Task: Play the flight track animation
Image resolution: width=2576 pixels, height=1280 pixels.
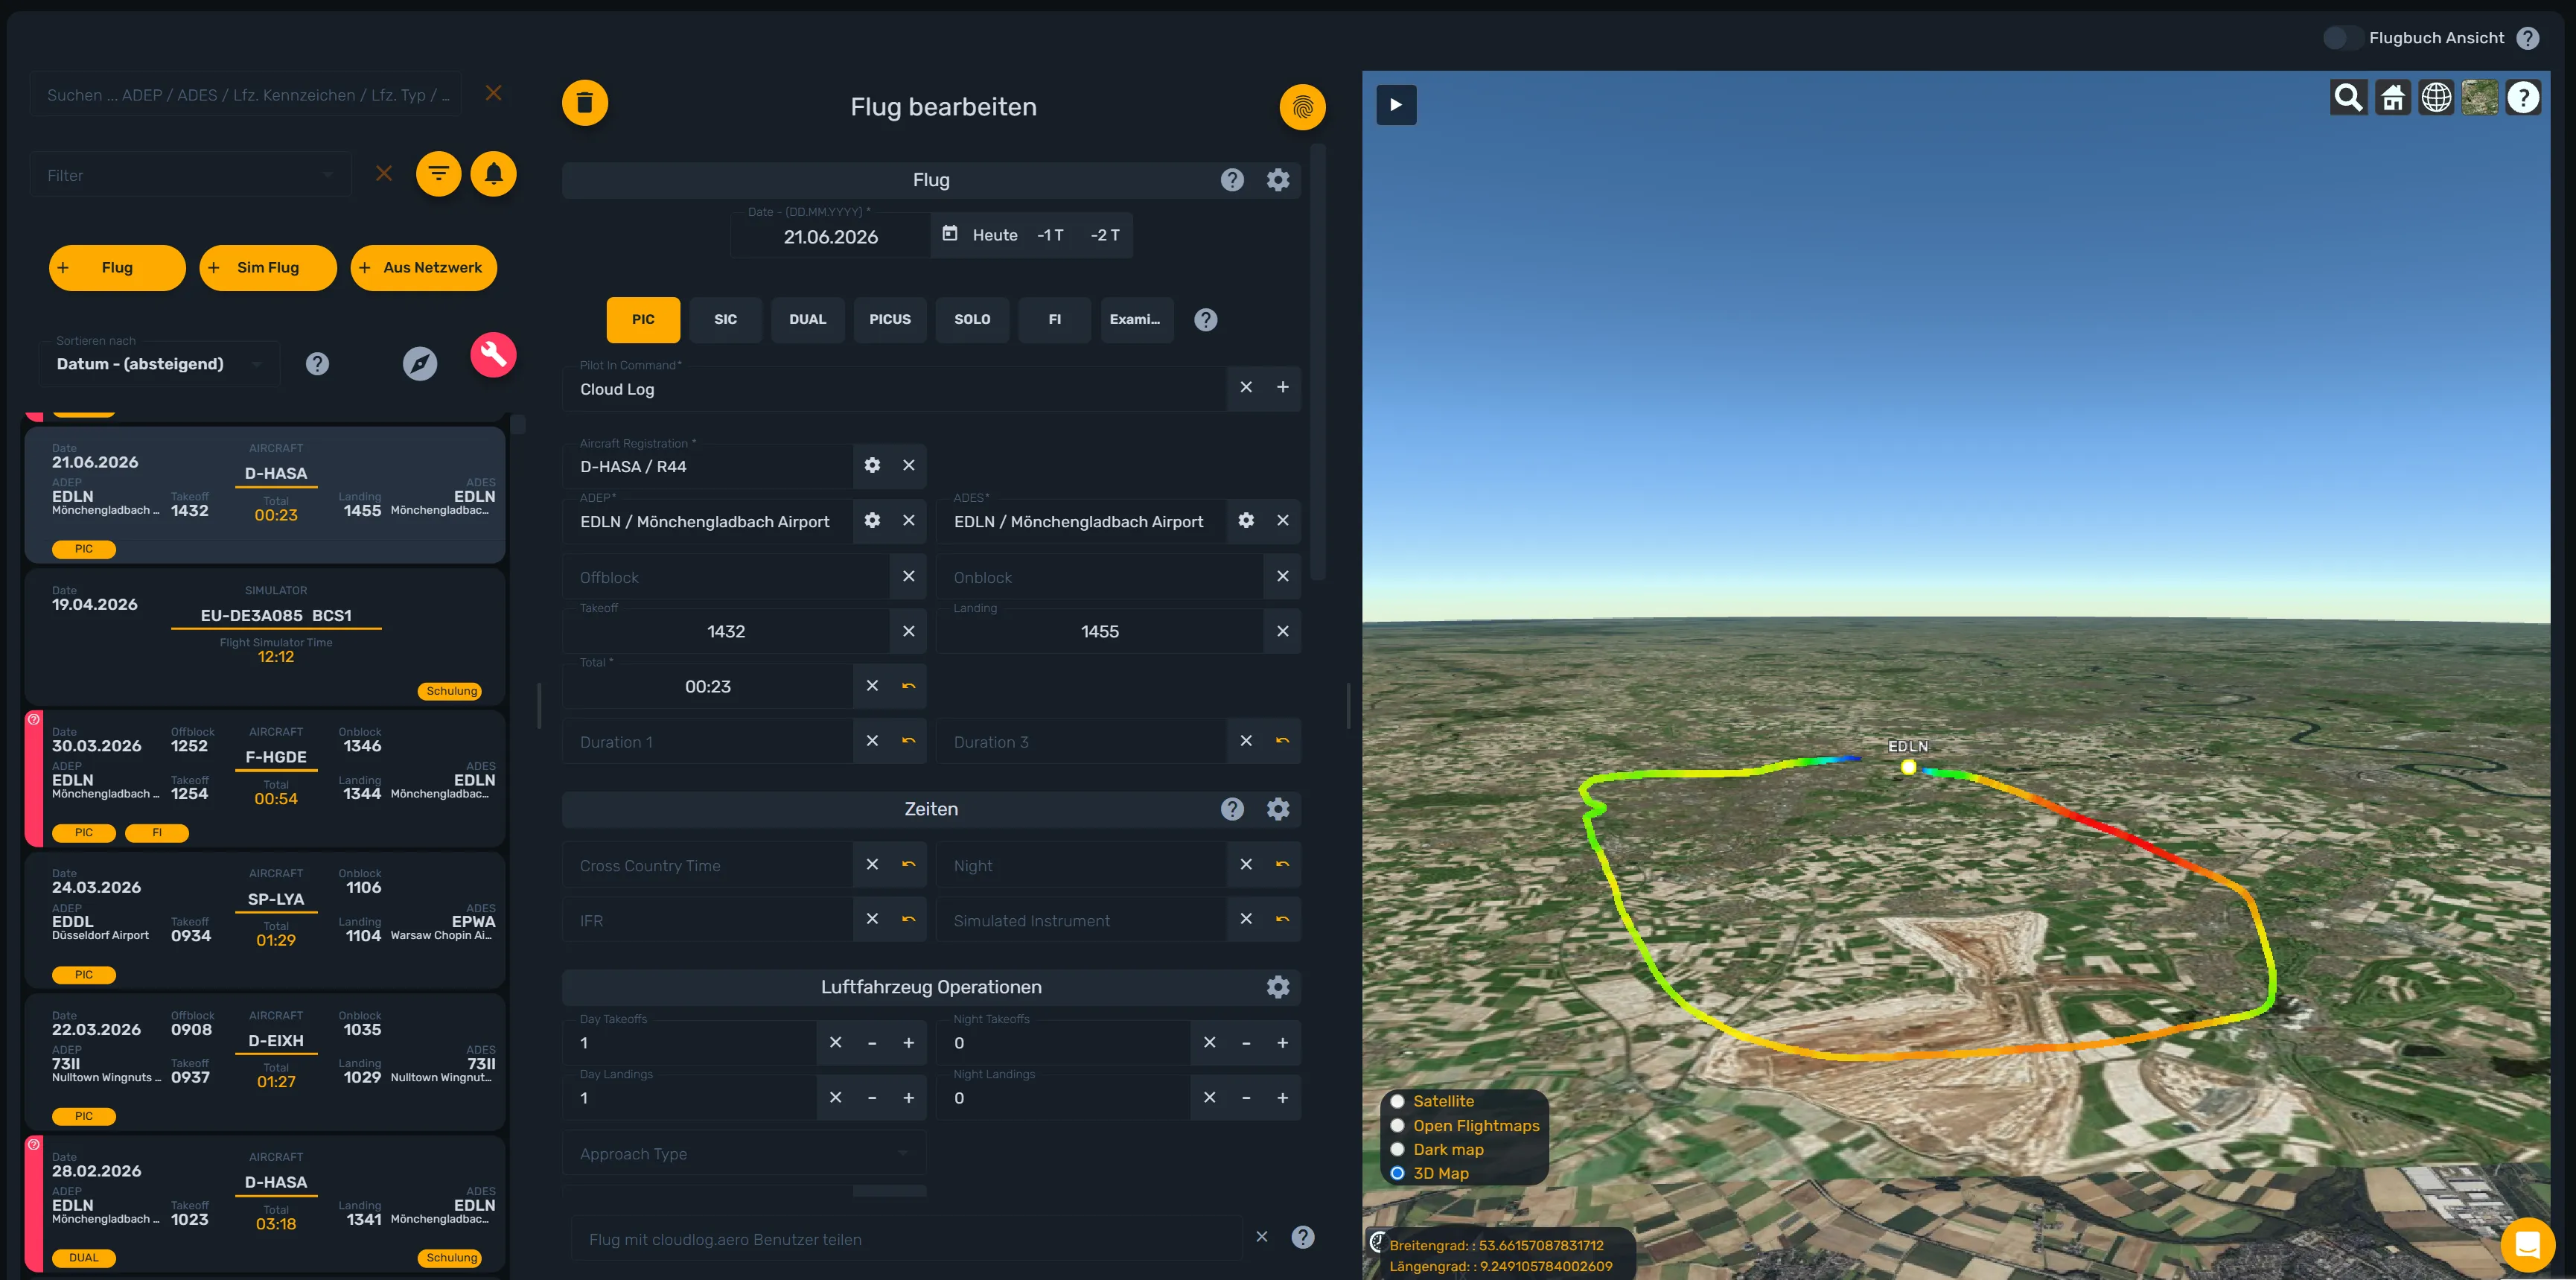Action: pyautogui.click(x=1396, y=104)
